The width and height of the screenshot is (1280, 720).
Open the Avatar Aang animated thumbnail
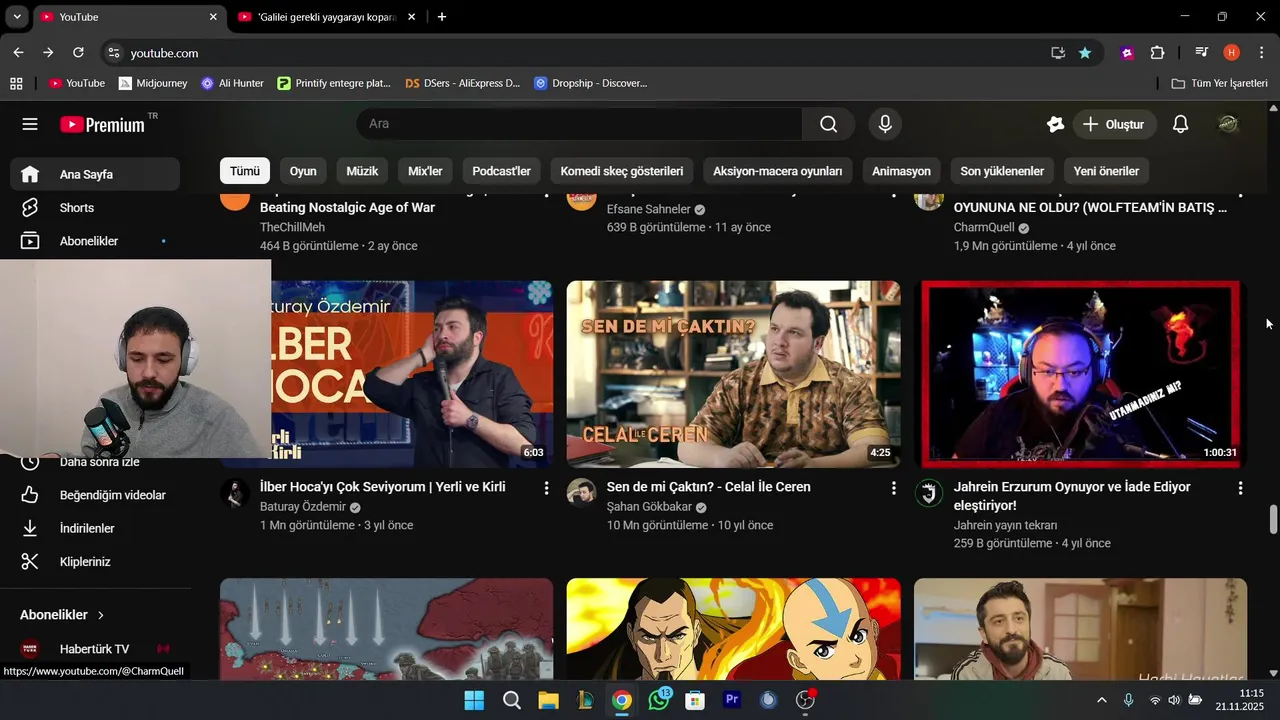pos(733,628)
